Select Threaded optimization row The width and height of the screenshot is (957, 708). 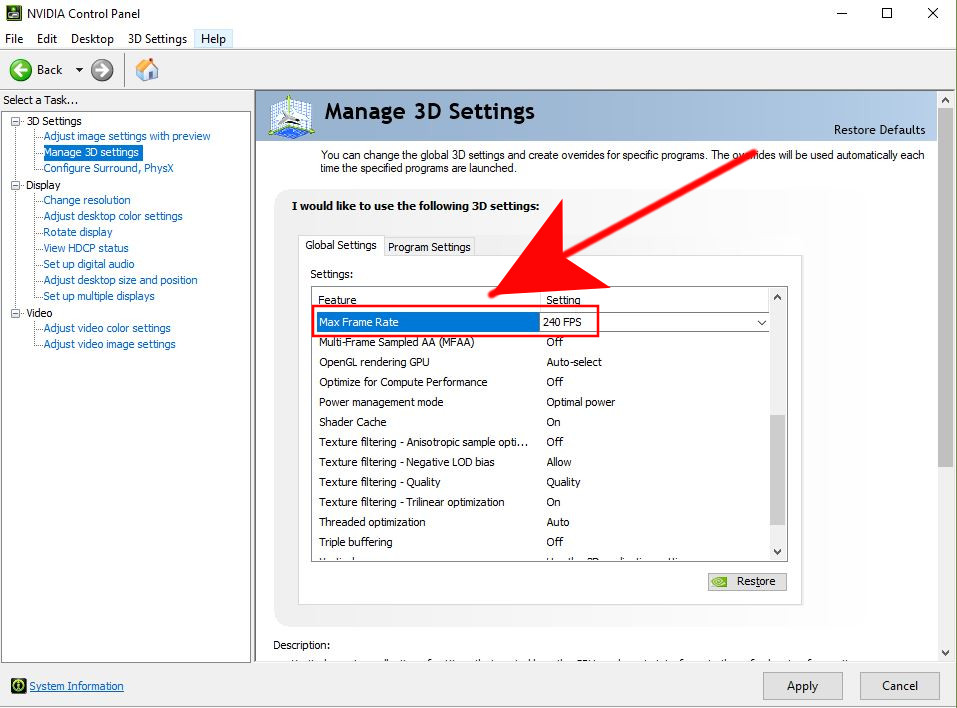coord(543,522)
